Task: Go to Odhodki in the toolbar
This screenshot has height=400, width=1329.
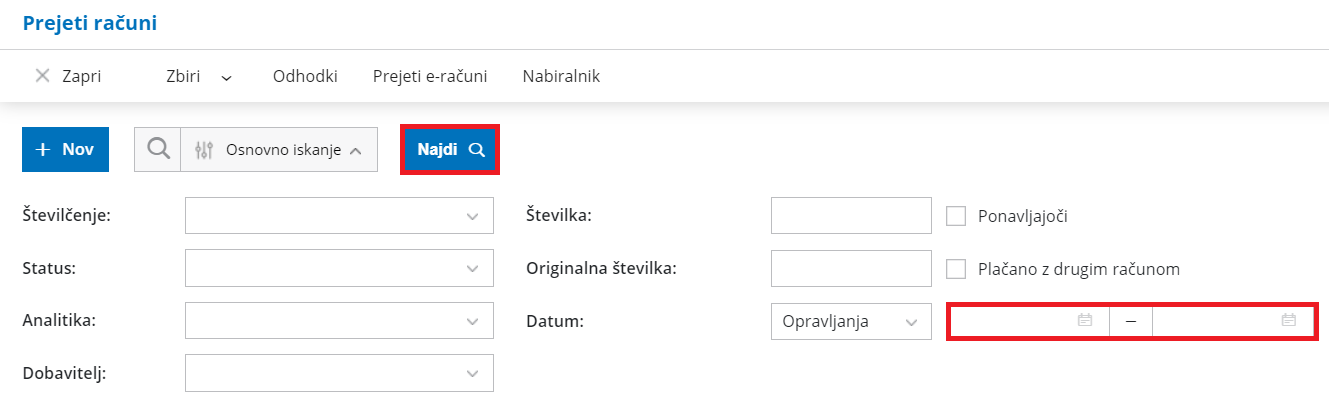Action: pyautogui.click(x=305, y=76)
